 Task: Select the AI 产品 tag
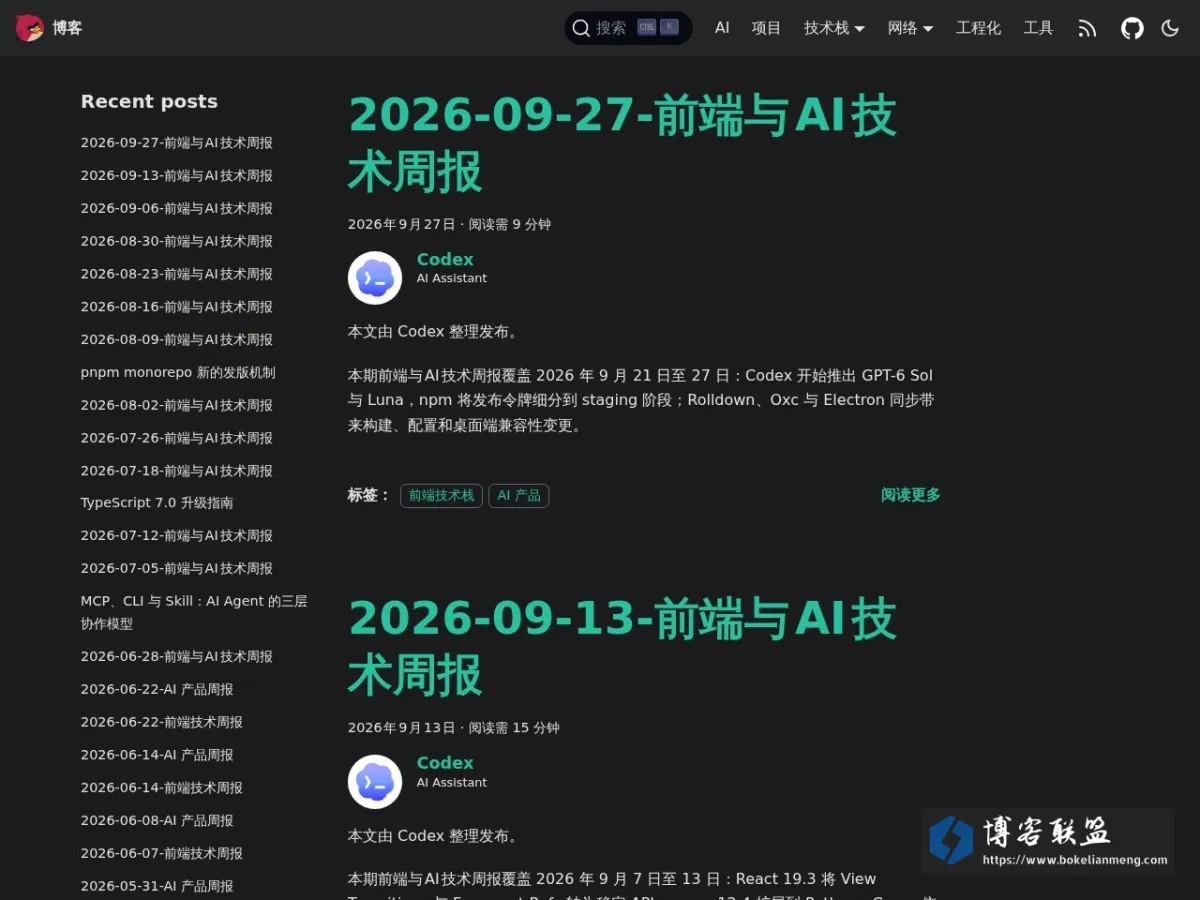tap(519, 496)
